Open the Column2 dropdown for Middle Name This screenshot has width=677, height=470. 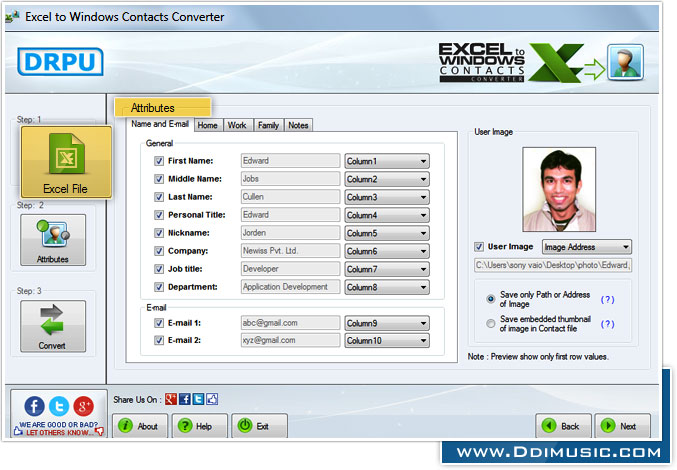click(x=387, y=179)
